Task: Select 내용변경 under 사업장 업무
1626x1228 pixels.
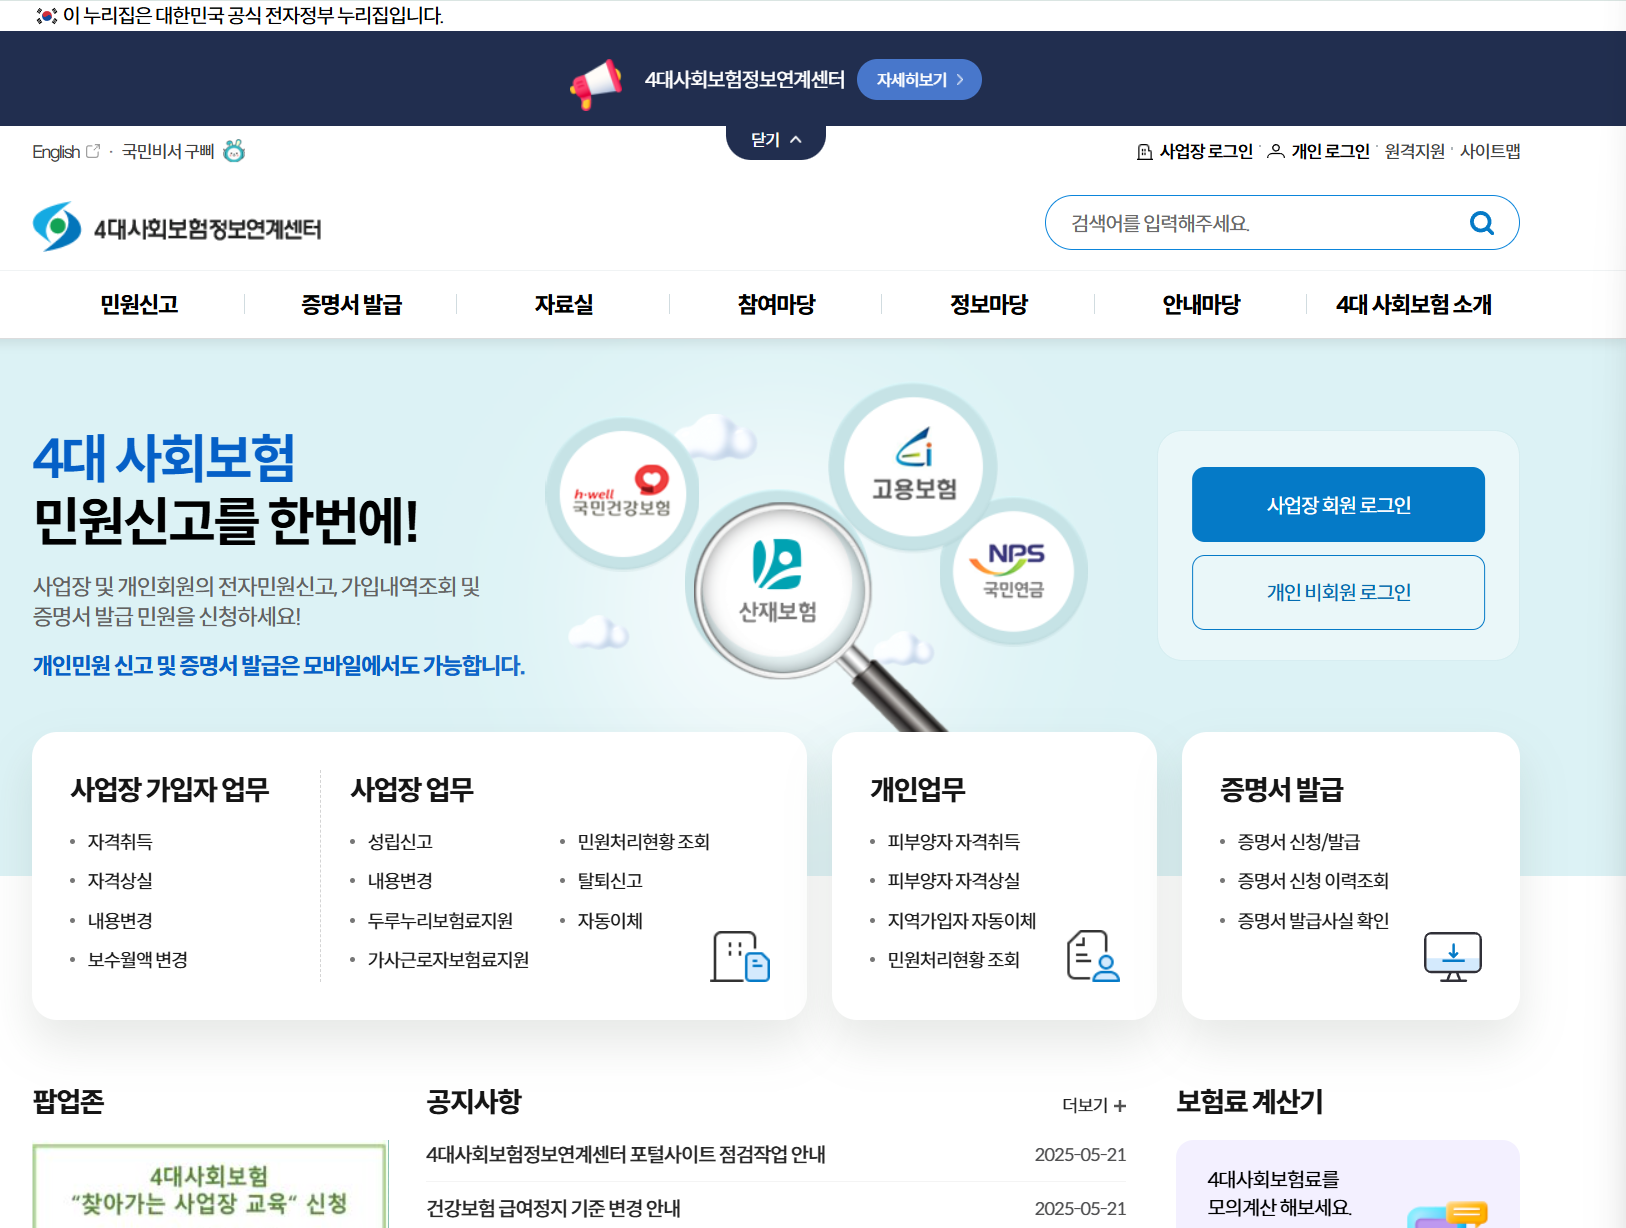Action: coord(400,881)
